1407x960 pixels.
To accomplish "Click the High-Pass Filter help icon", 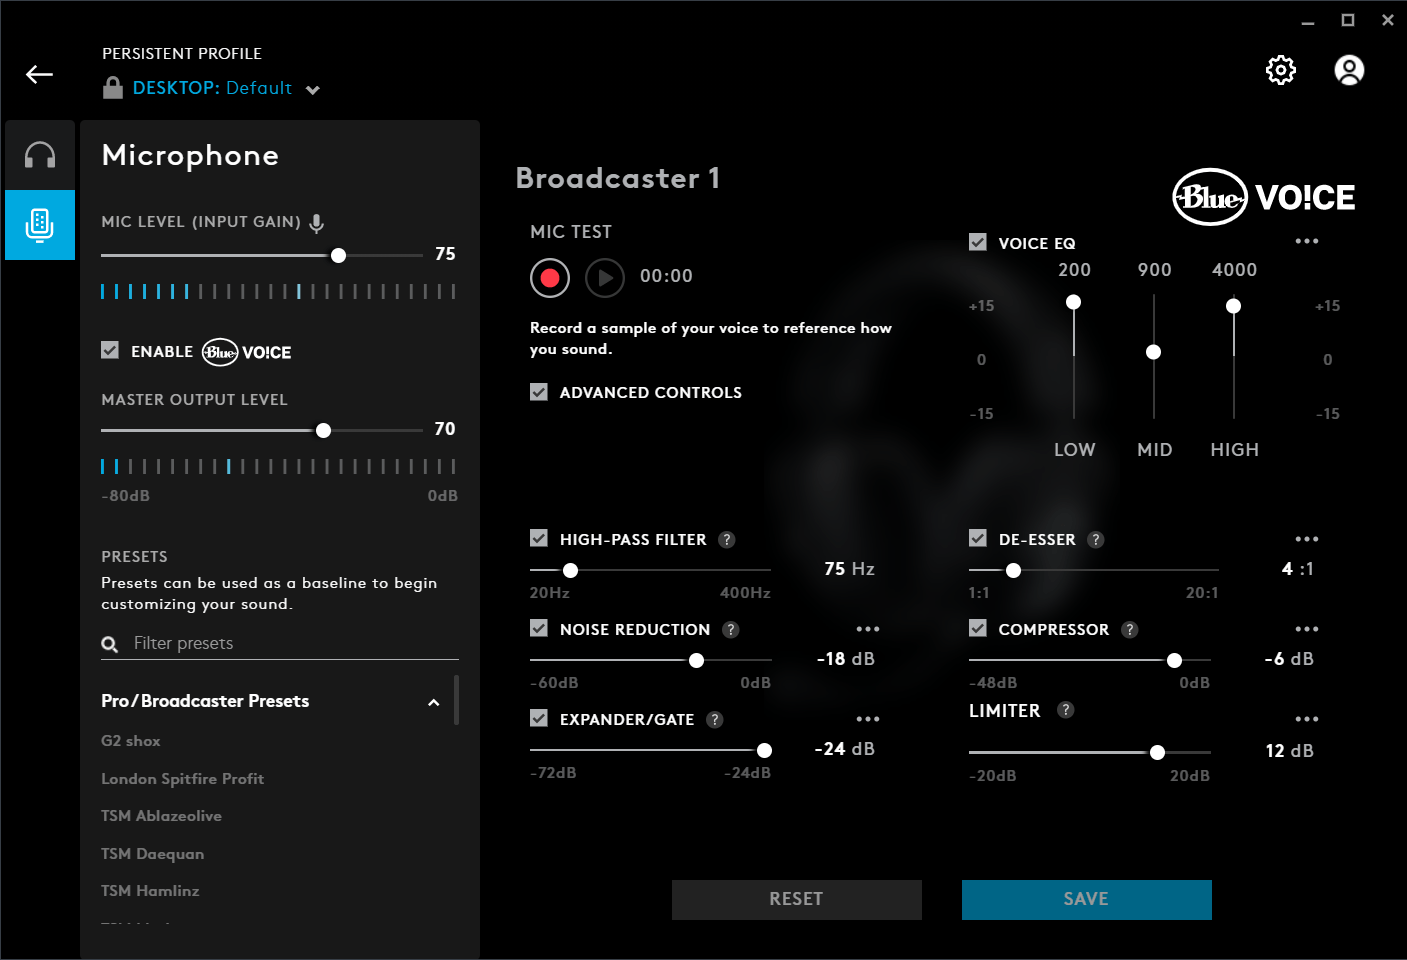I will coord(727,540).
